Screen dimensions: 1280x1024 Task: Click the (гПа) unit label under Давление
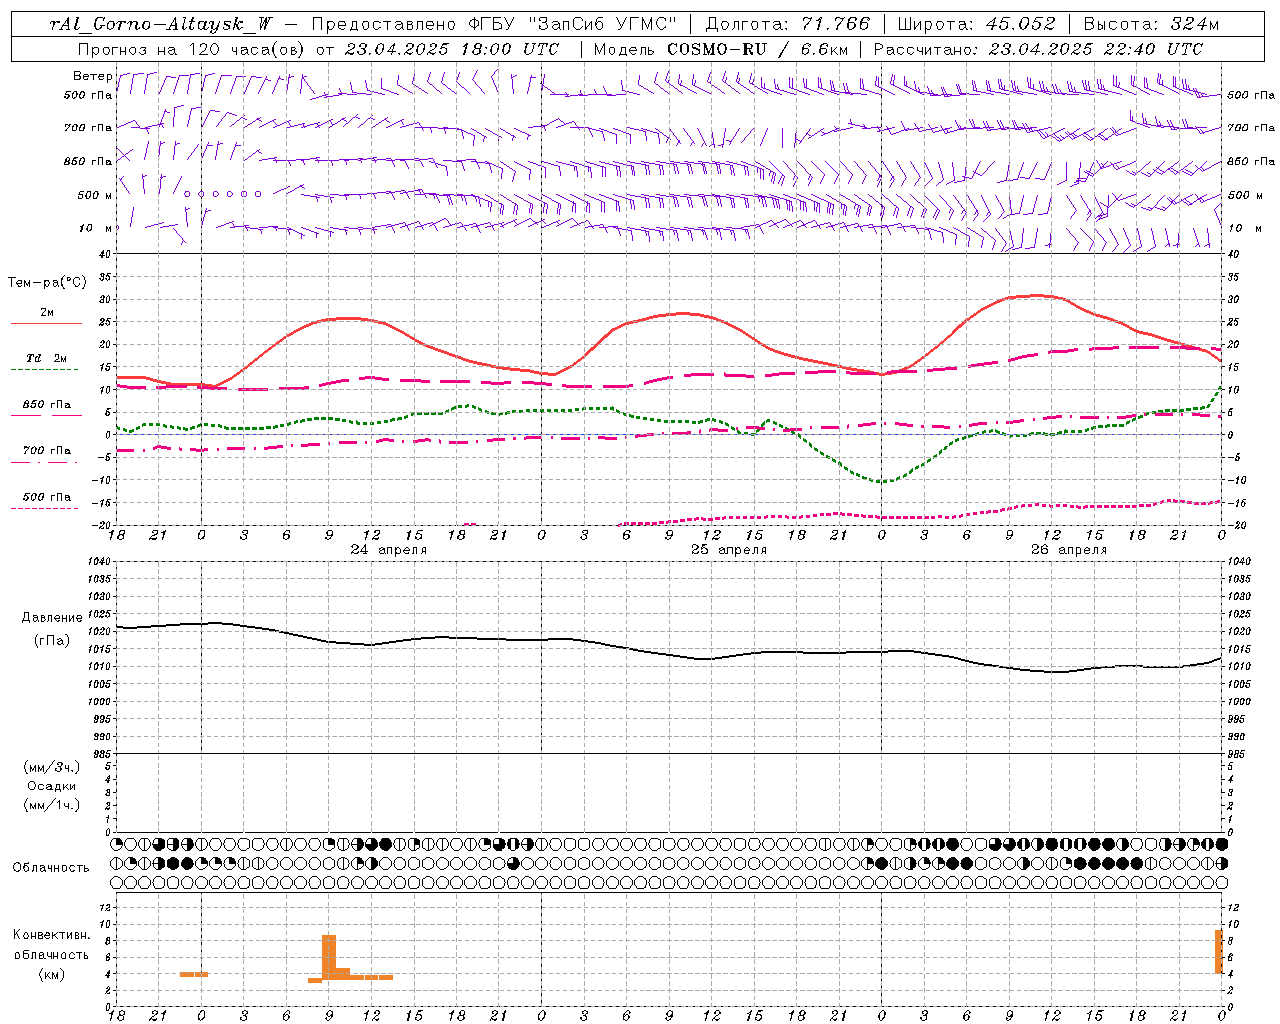52,640
